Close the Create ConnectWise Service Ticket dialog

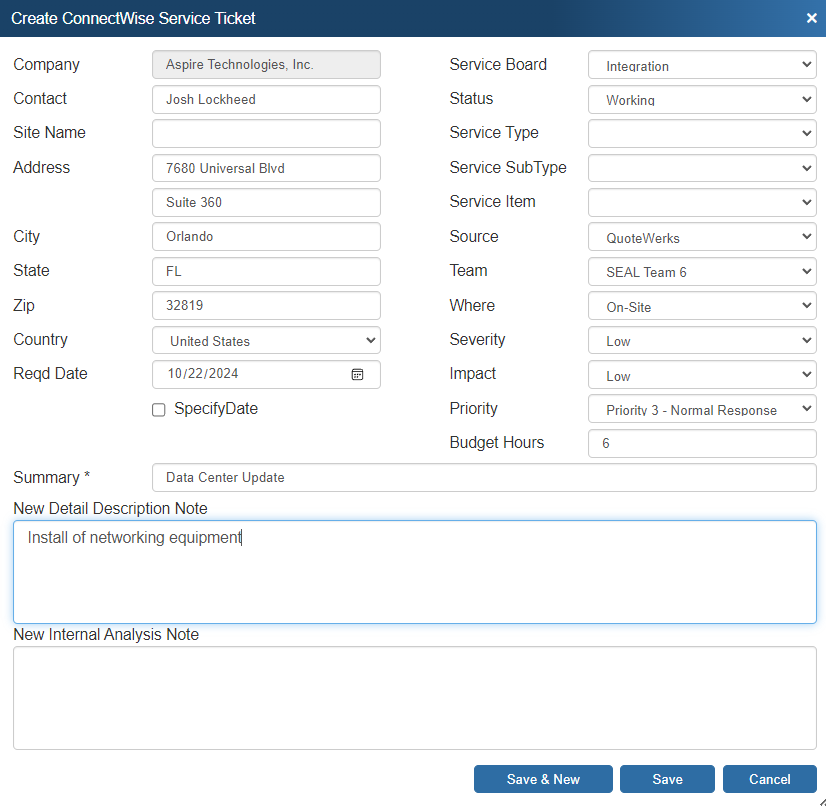tap(811, 17)
